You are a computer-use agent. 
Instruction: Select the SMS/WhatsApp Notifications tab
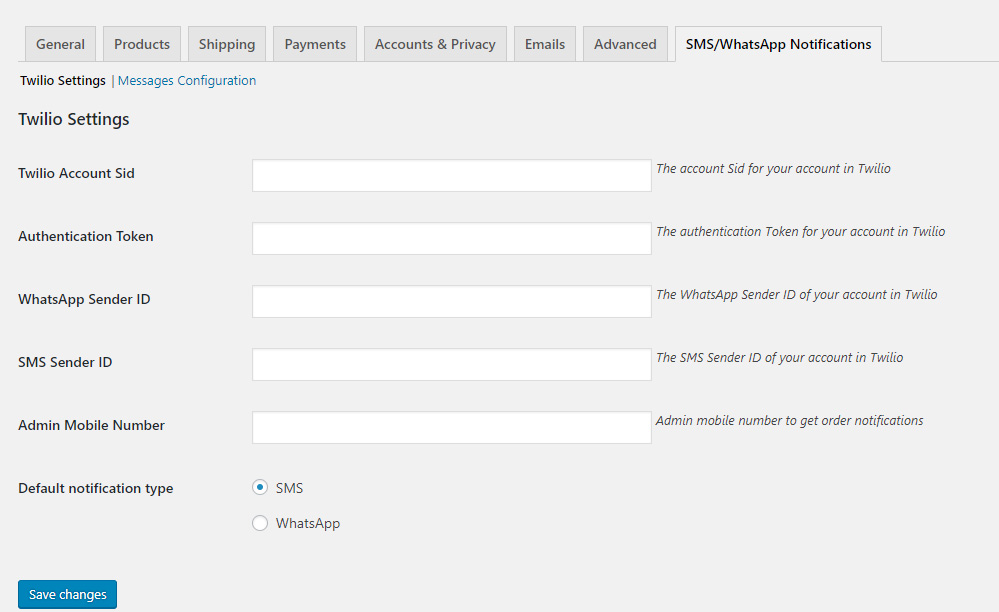[x=779, y=44]
